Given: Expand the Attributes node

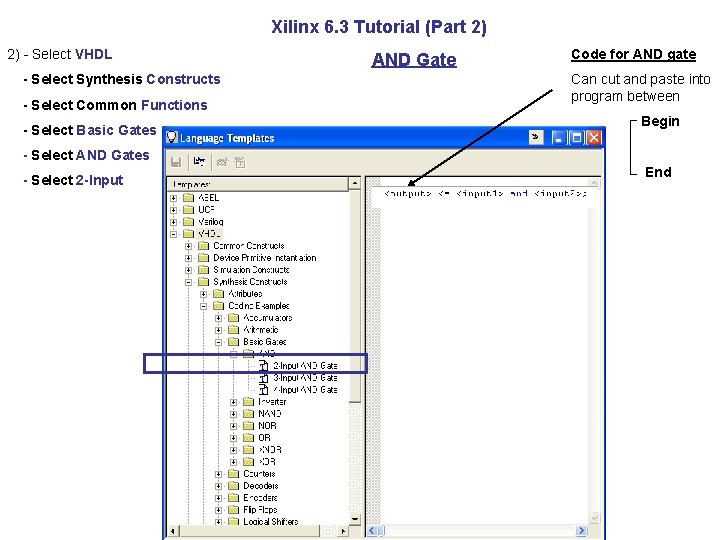Looking at the screenshot, I should click(x=204, y=294).
